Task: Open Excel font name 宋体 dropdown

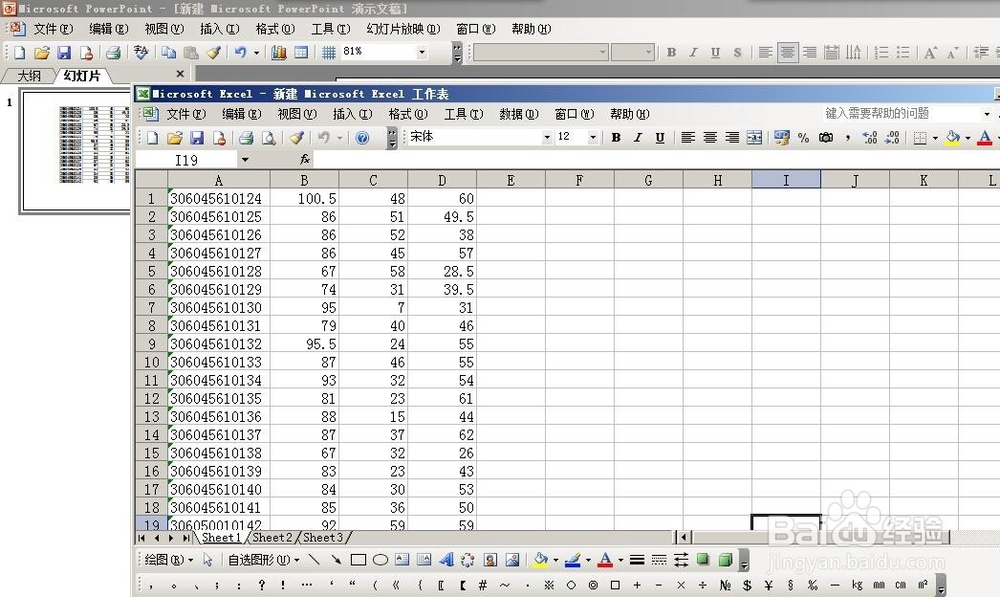Action: 547,137
